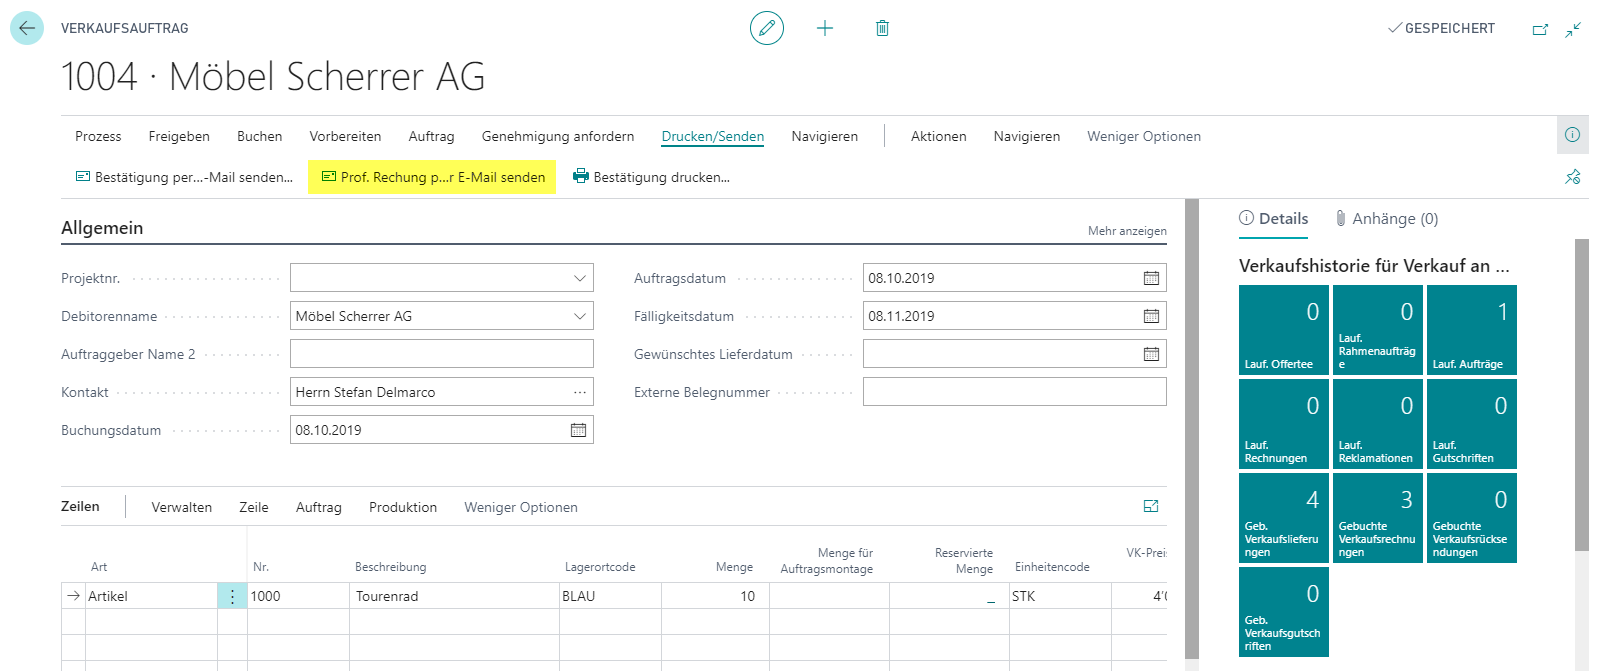Open Buchungsdatum calendar picker
This screenshot has height=671, width=1607.
pos(578,430)
